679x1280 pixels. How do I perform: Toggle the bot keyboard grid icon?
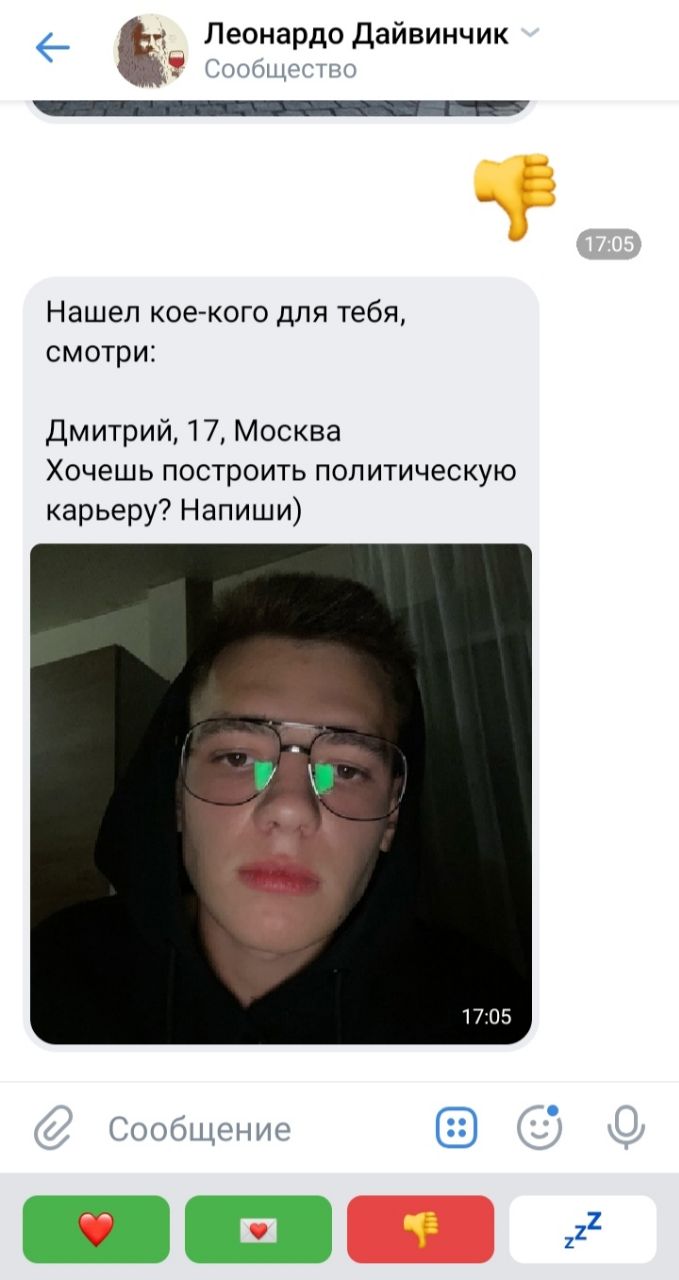click(456, 1129)
